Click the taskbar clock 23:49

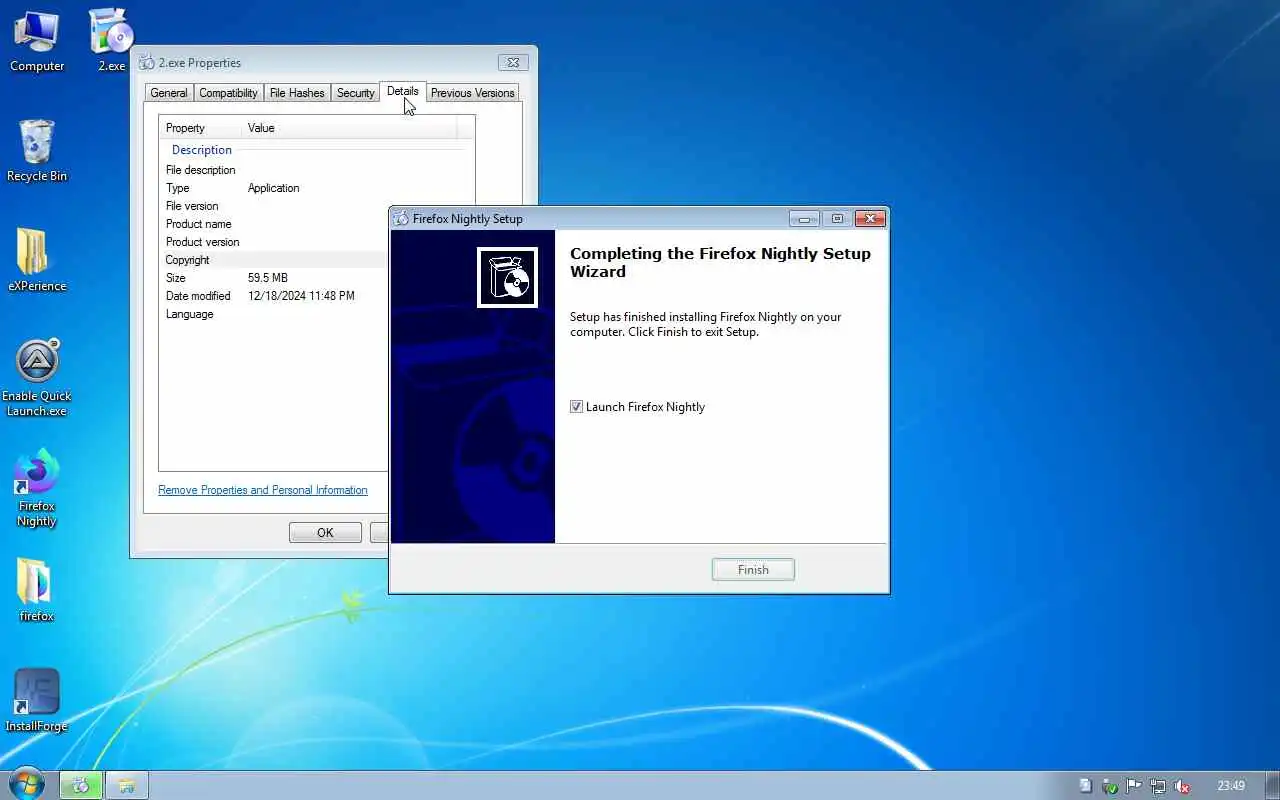coord(1231,786)
